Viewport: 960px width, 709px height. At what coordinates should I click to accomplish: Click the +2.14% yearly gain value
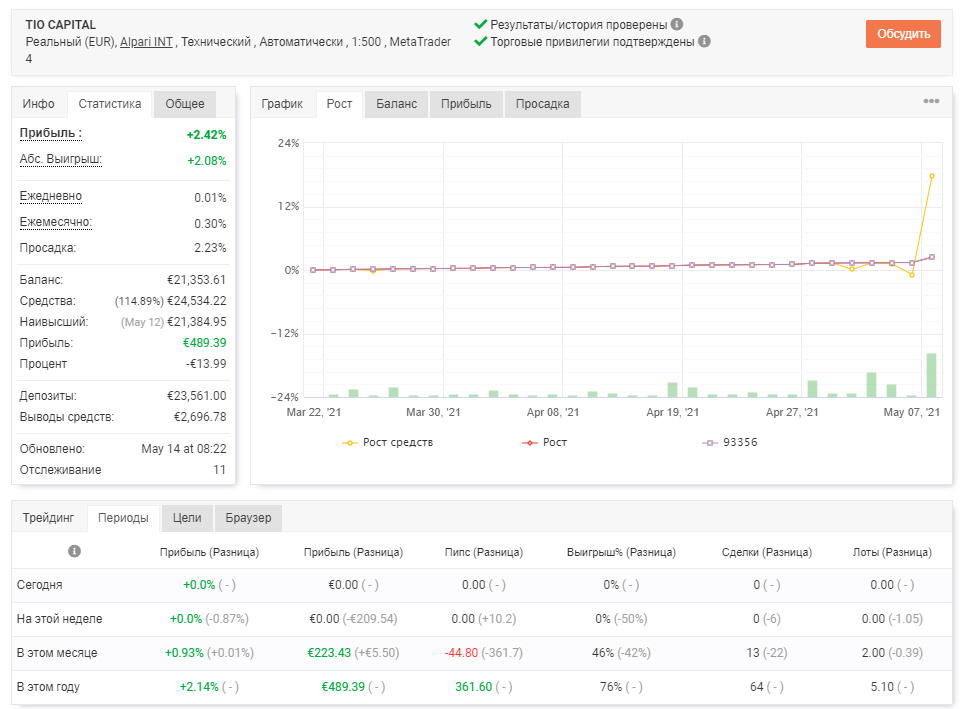[199, 687]
